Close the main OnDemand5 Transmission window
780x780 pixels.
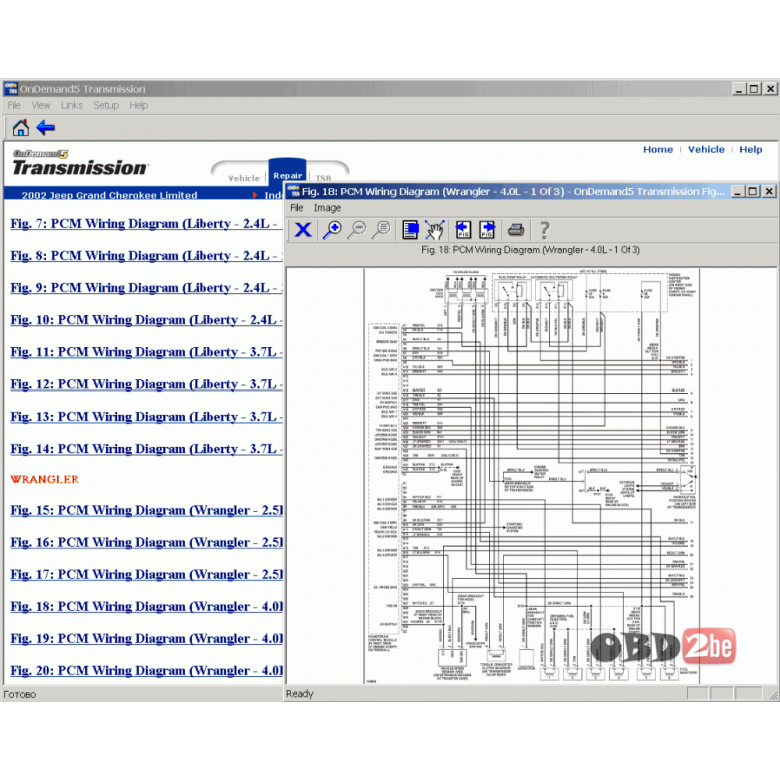point(771,89)
